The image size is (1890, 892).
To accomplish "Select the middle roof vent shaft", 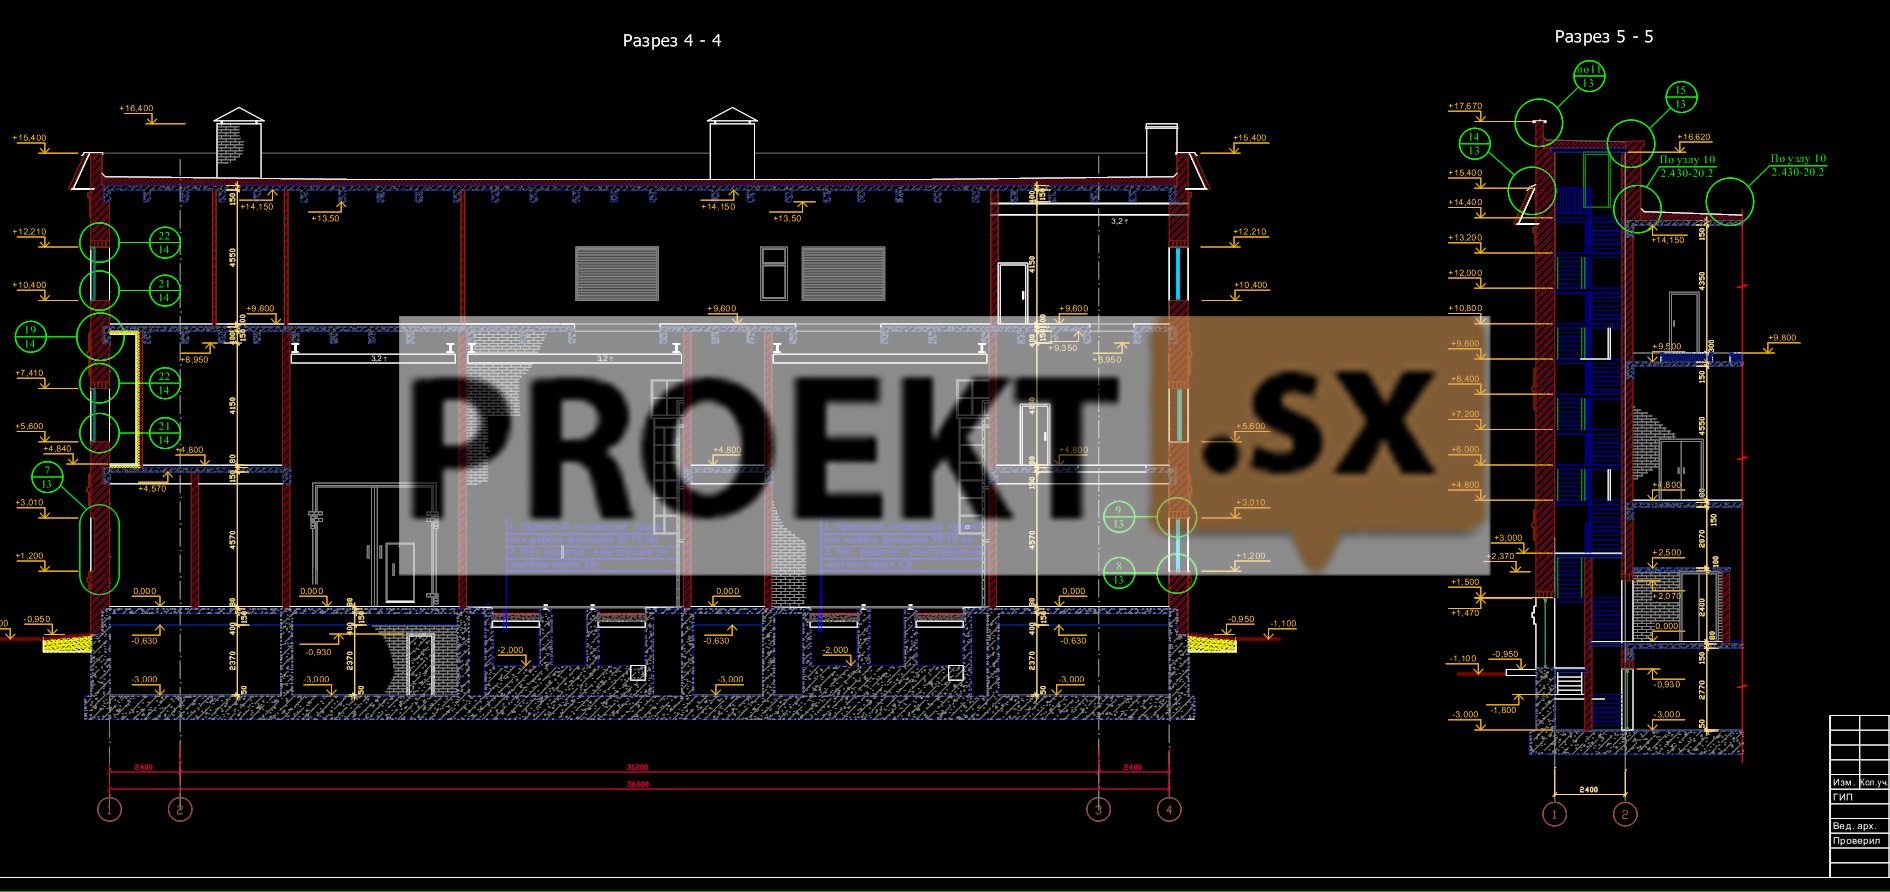I will click(x=732, y=143).
